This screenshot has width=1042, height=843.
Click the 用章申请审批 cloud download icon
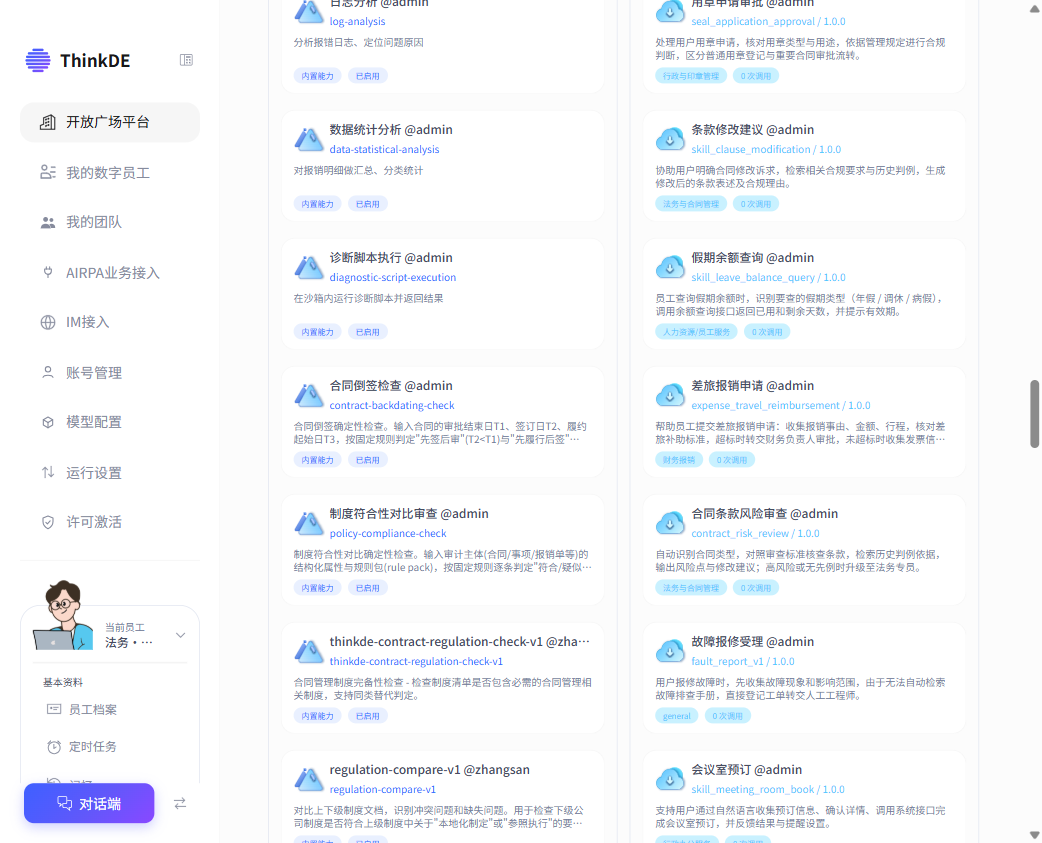(670, 11)
